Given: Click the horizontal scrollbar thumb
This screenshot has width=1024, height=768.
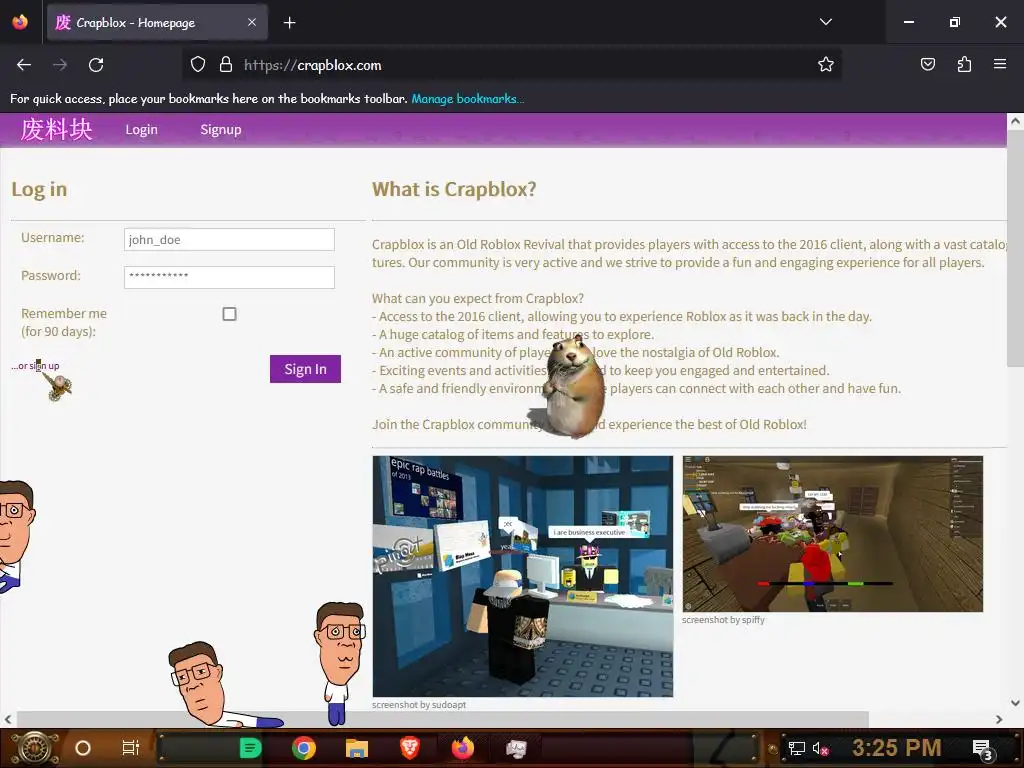Looking at the screenshot, I should [443, 719].
